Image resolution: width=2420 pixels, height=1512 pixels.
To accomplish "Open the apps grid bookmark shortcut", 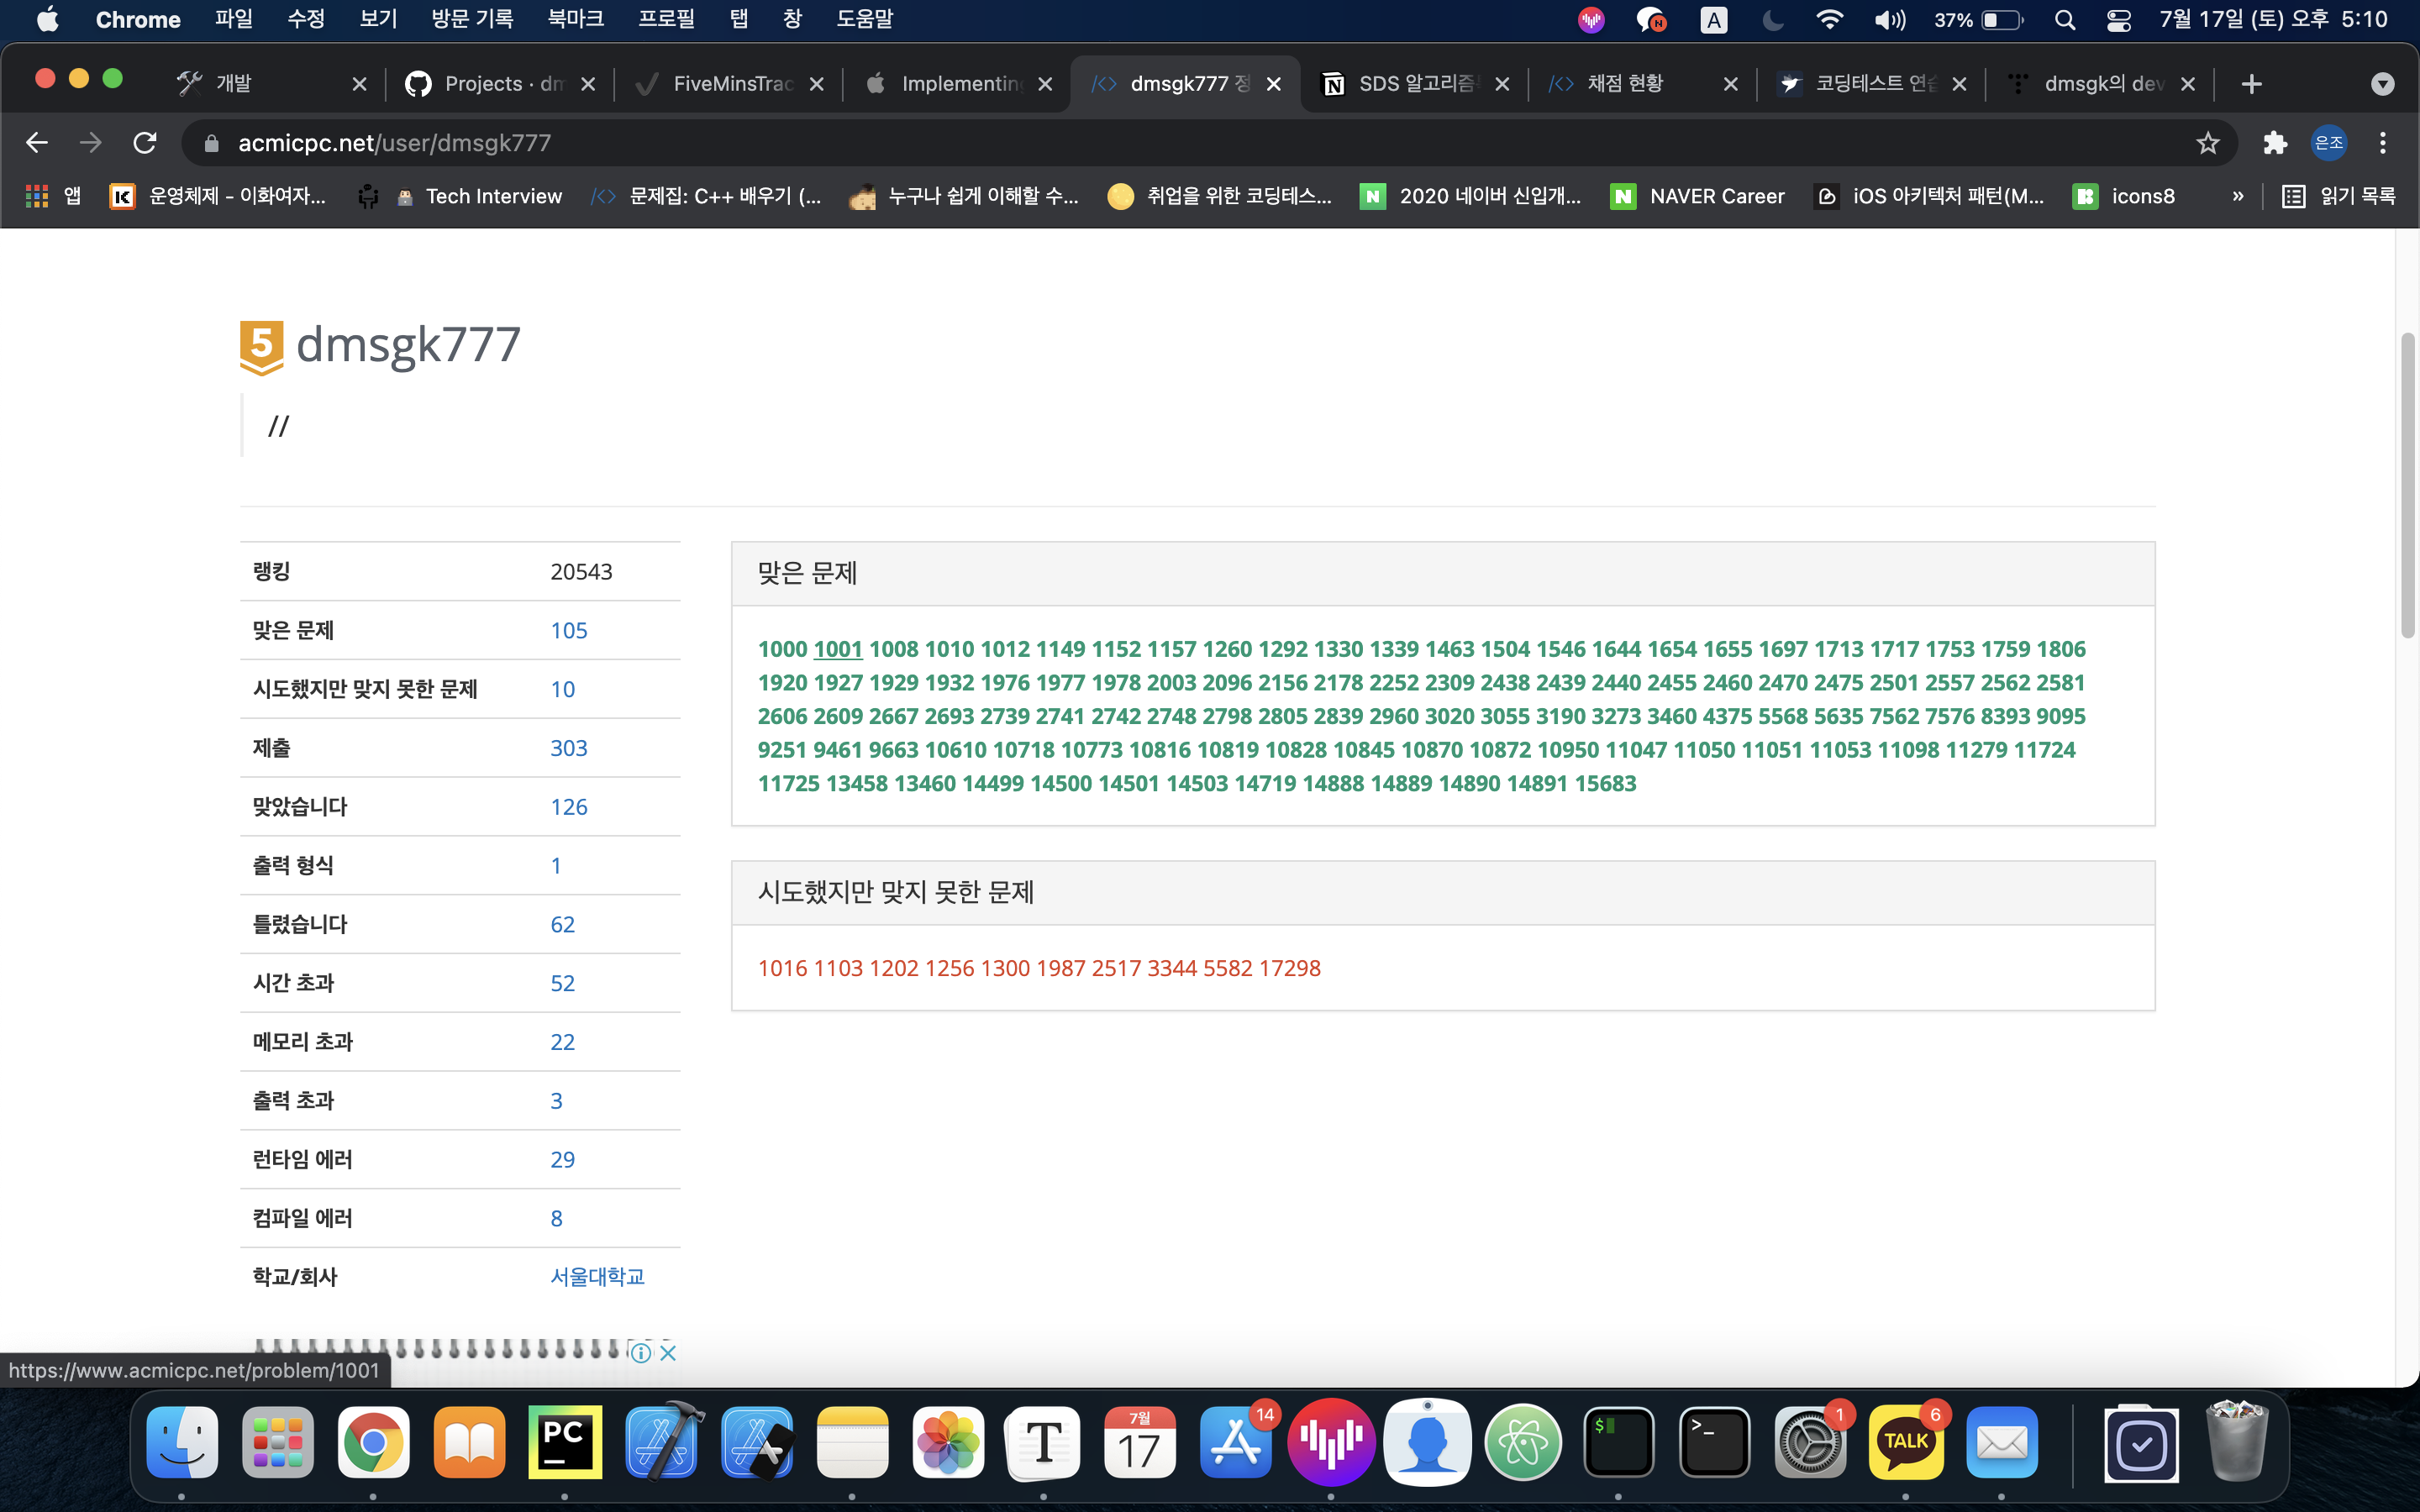I will [37, 196].
